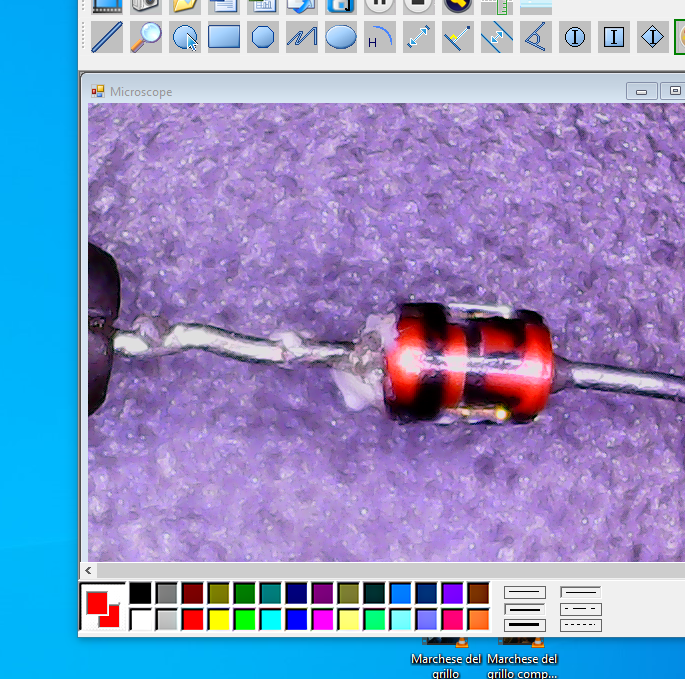Select the double-arrow distance dimension tool
Screen dimensions: 685x679
(419, 37)
